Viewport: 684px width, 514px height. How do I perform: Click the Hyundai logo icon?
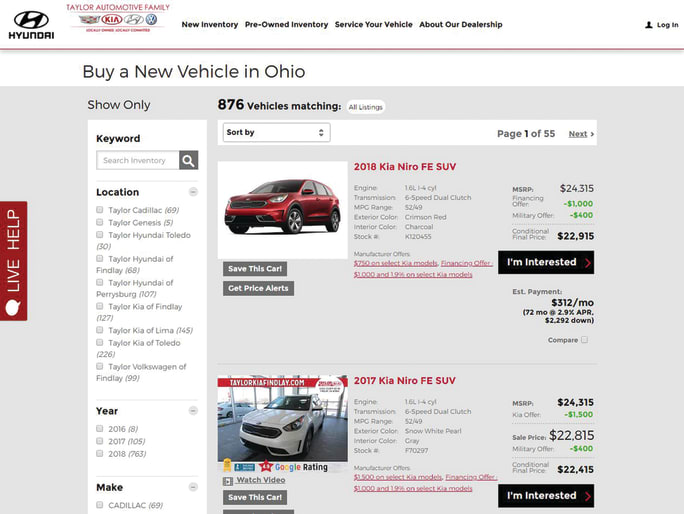point(31,19)
